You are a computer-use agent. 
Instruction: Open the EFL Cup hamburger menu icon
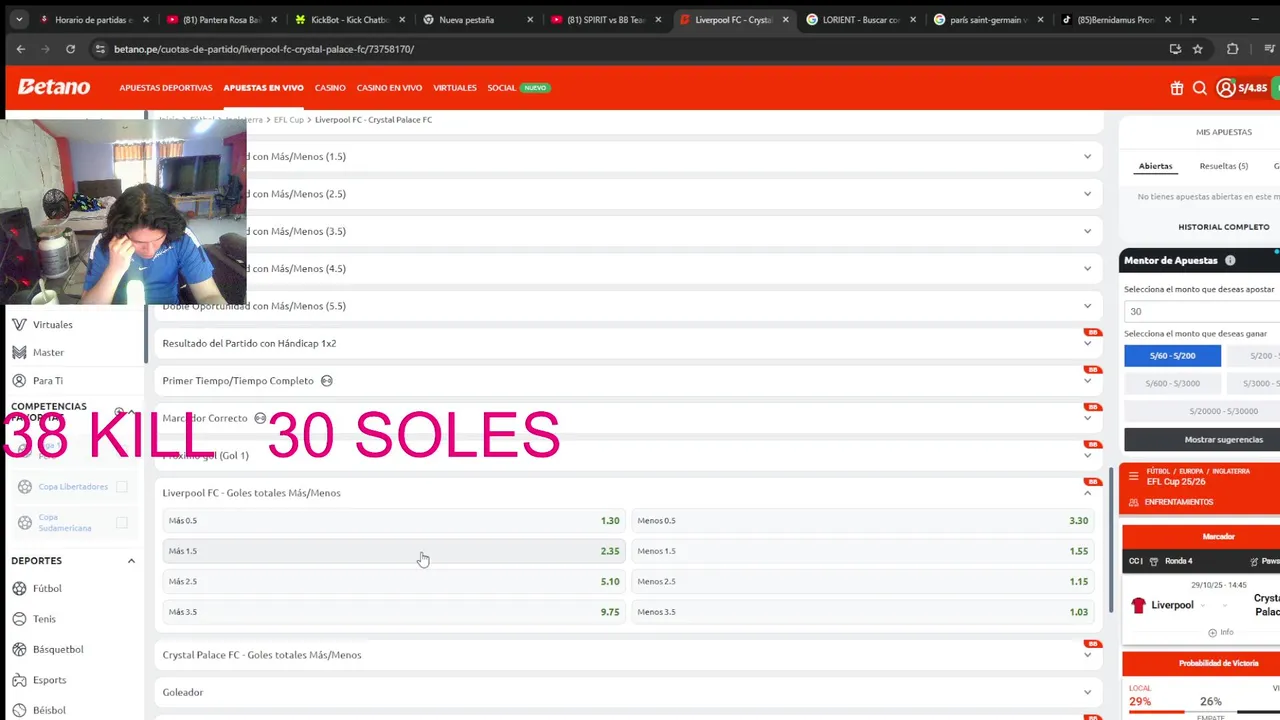click(1133, 476)
